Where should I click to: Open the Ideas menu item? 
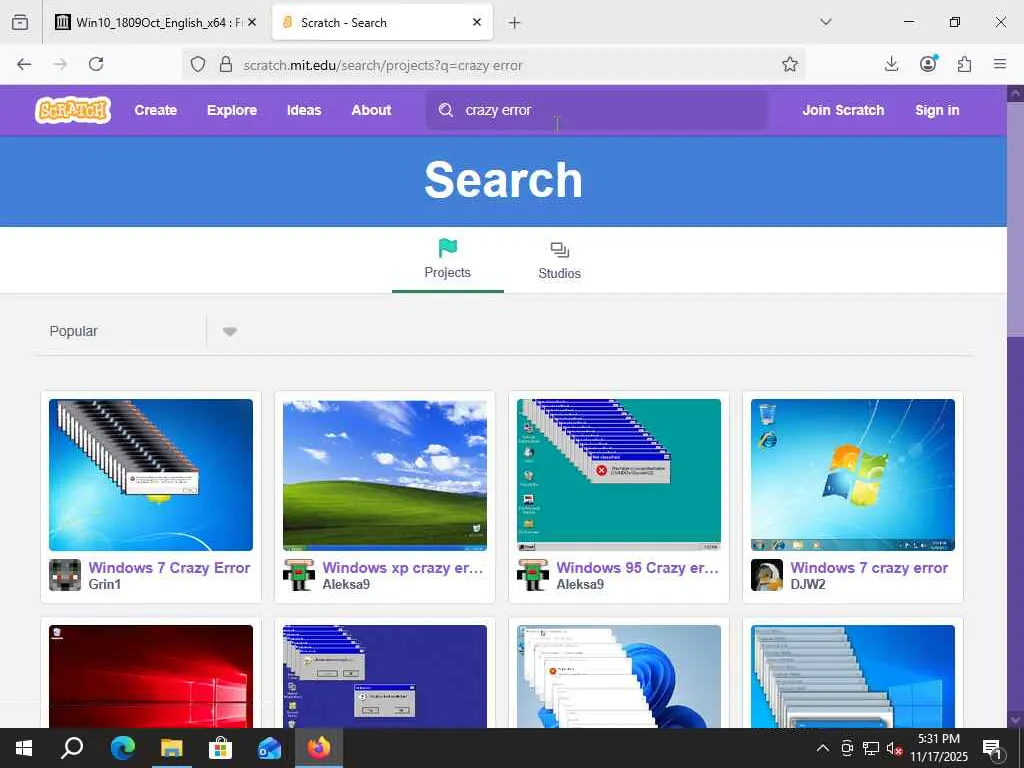pos(304,110)
